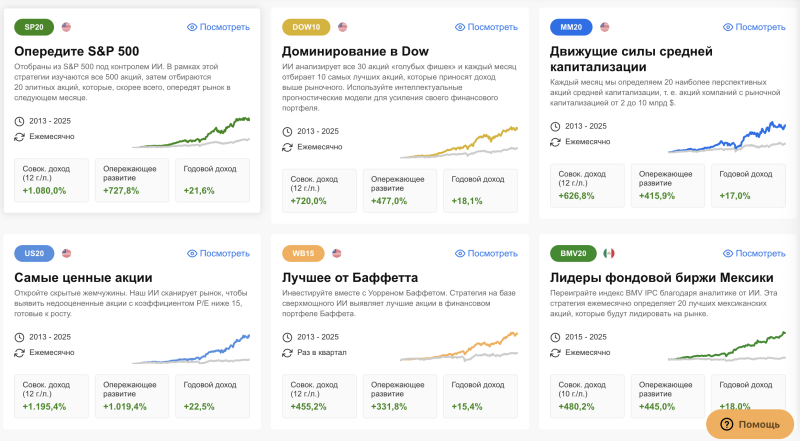Viewport: 800px width, 441px height.
Task: Select the green SP20 strategy badge
Action: click(x=34, y=27)
